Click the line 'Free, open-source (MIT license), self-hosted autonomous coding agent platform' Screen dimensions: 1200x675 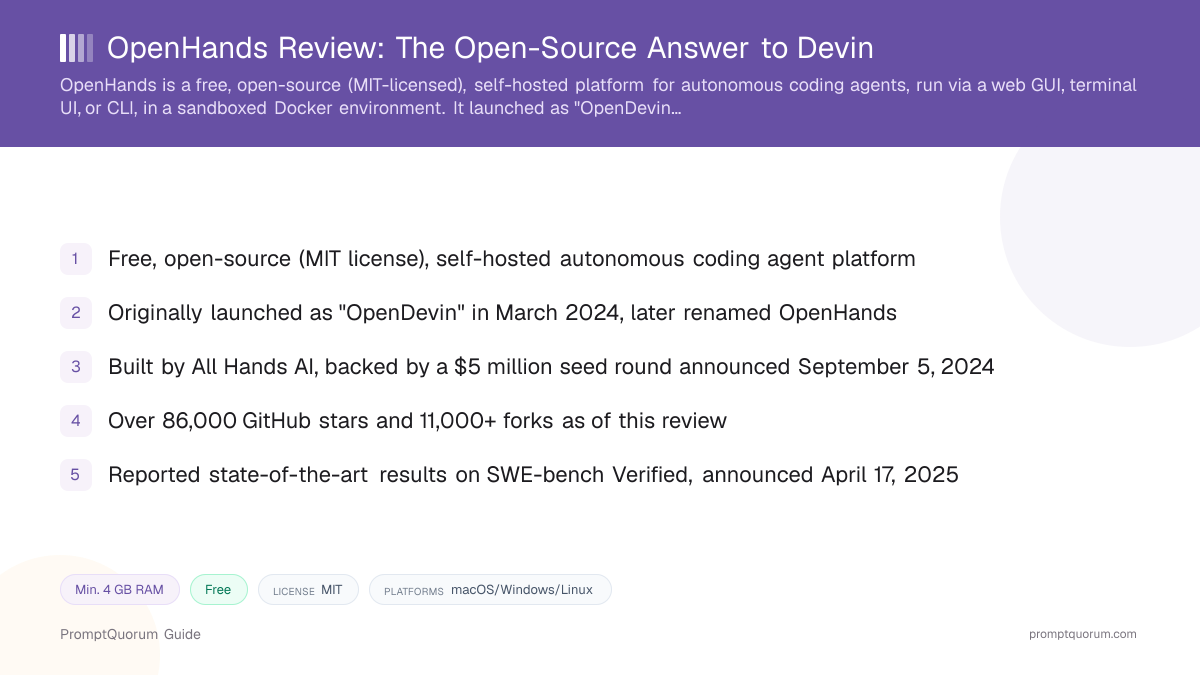[x=512, y=259]
